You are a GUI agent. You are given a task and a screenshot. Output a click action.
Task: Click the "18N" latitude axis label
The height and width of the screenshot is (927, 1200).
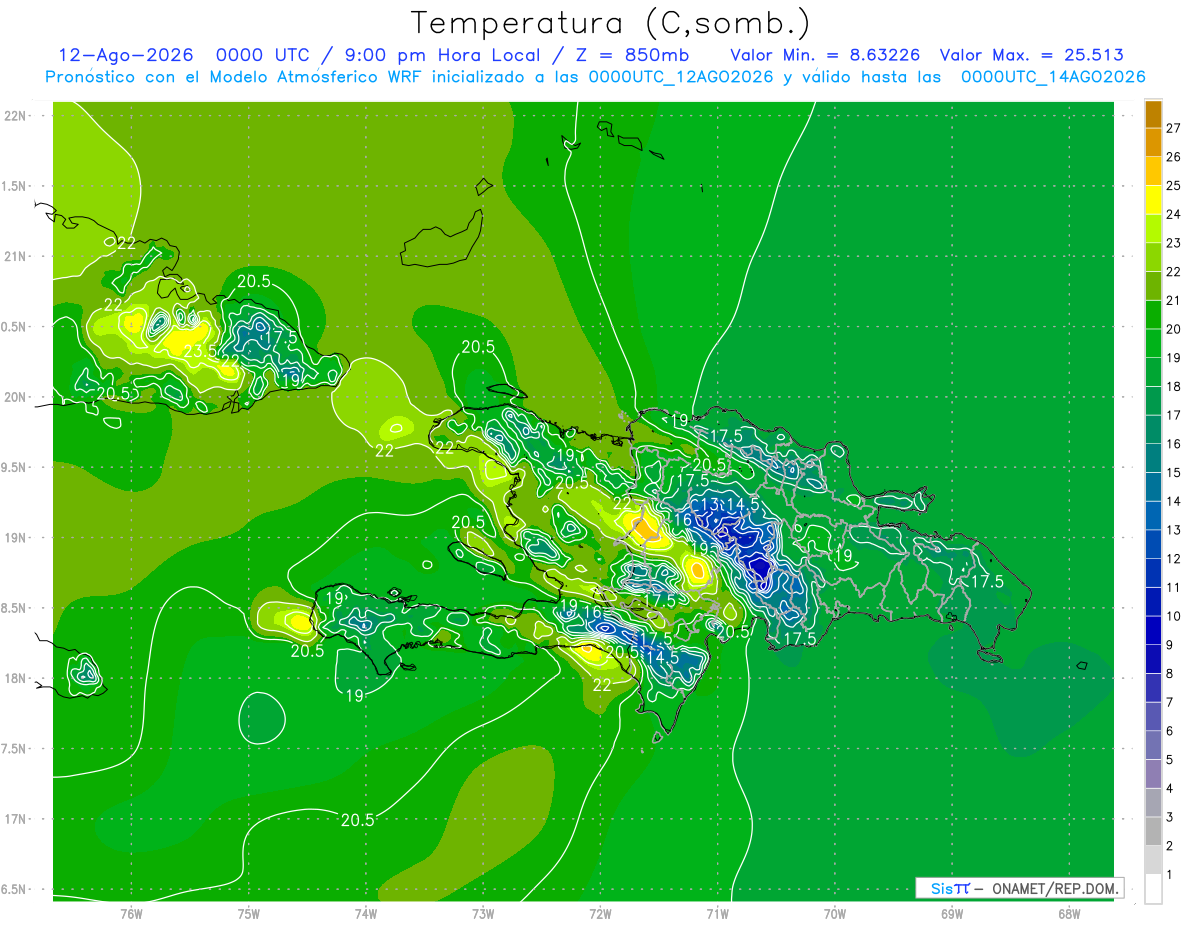pyautogui.click(x=15, y=678)
